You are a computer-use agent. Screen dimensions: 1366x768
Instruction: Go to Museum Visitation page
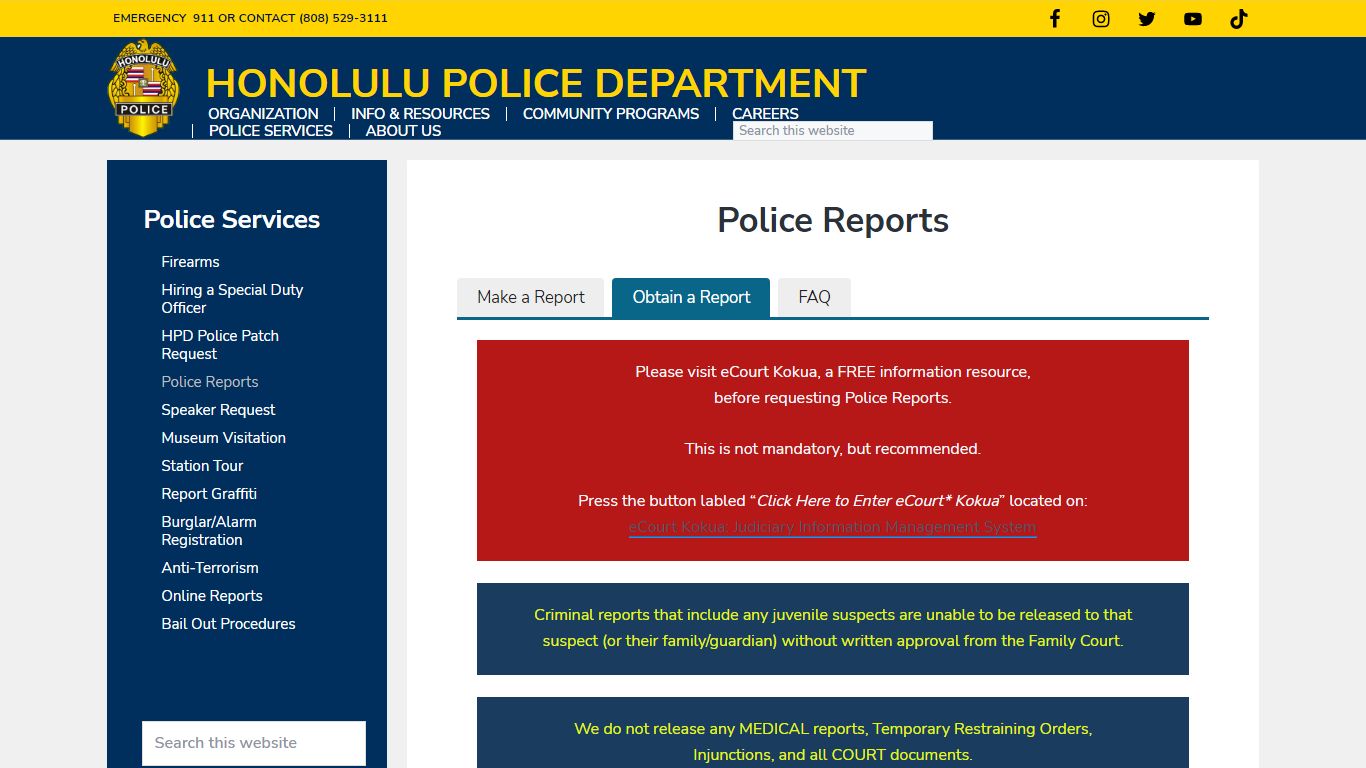tap(224, 438)
